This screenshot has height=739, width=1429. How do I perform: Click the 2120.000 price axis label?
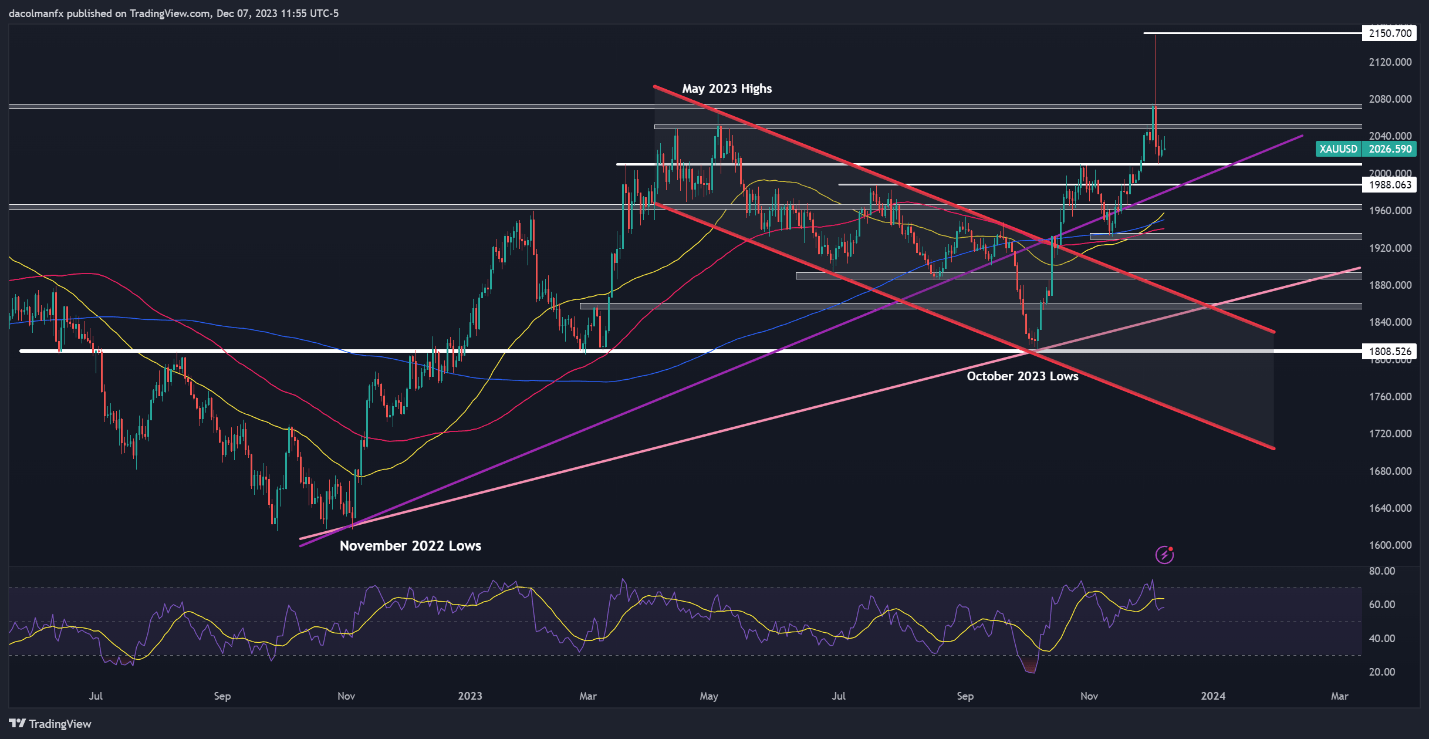[1390, 62]
